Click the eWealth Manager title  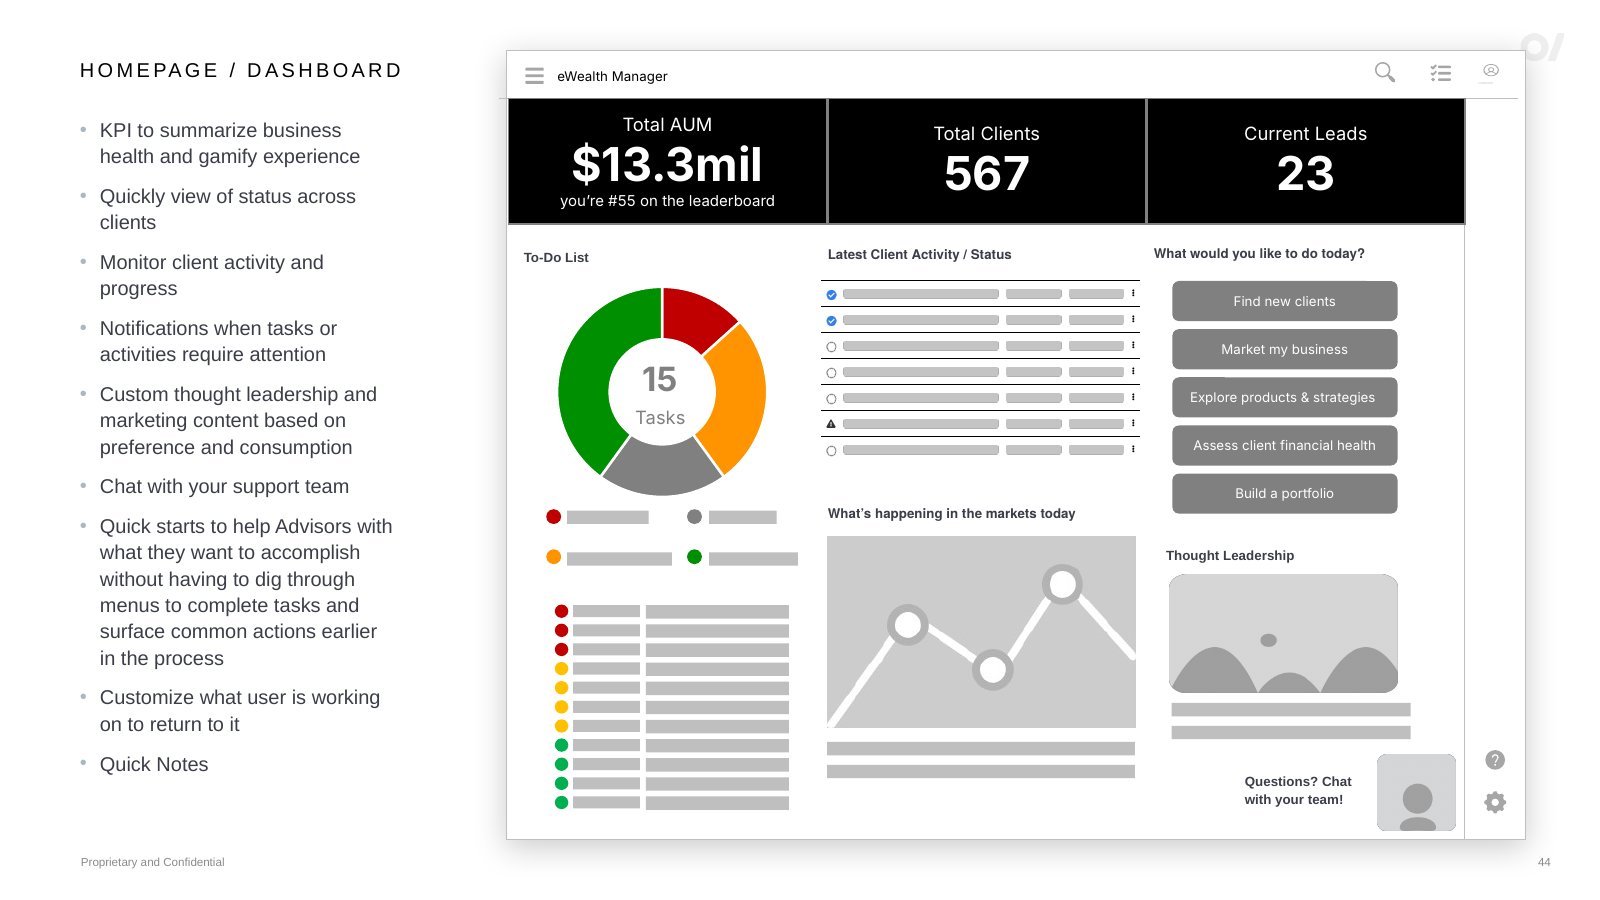[x=612, y=76]
